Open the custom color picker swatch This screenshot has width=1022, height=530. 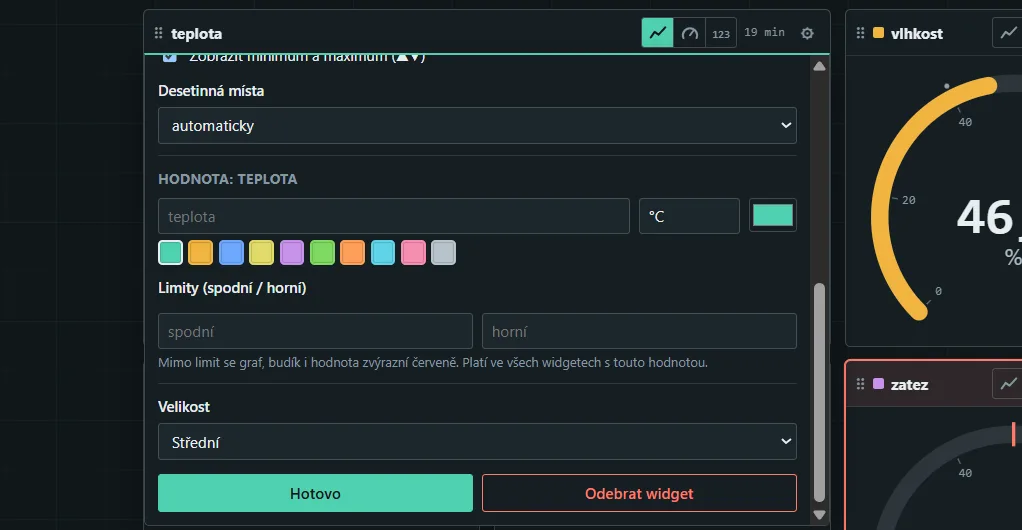[772, 215]
